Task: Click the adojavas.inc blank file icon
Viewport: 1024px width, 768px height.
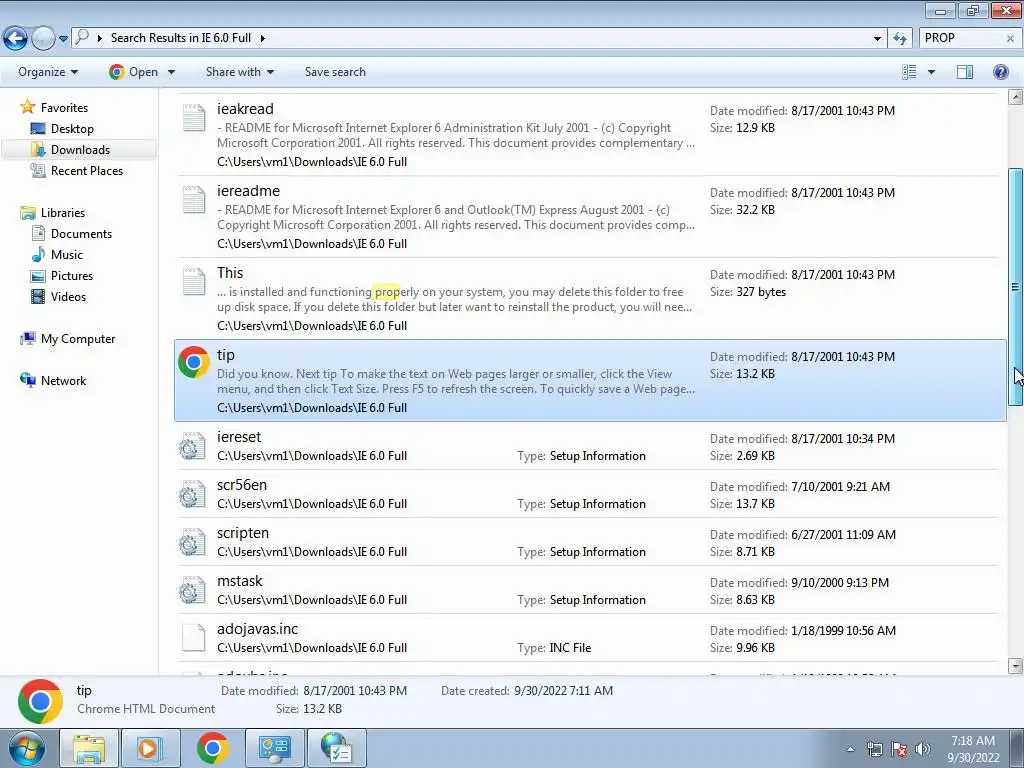Action: pos(194,638)
